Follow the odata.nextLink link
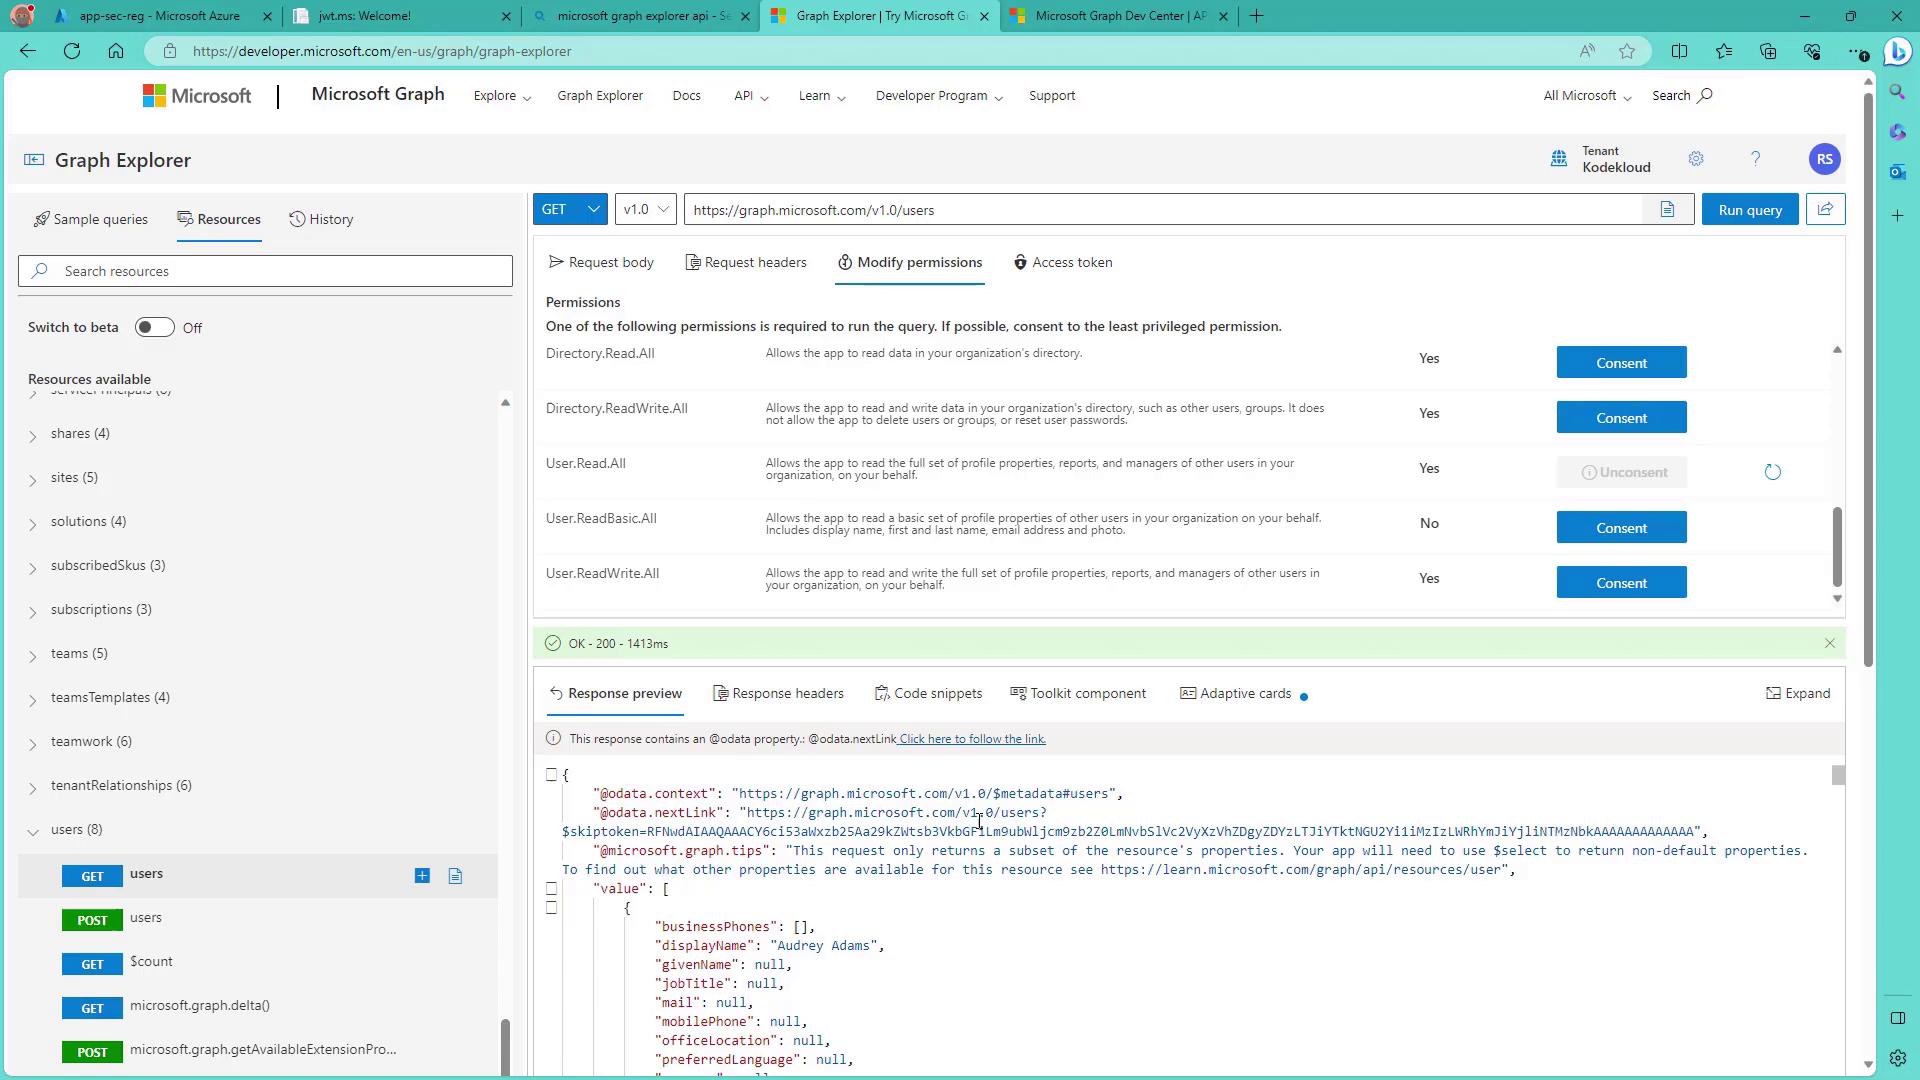The height and width of the screenshot is (1080, 1920). point(972,739)
